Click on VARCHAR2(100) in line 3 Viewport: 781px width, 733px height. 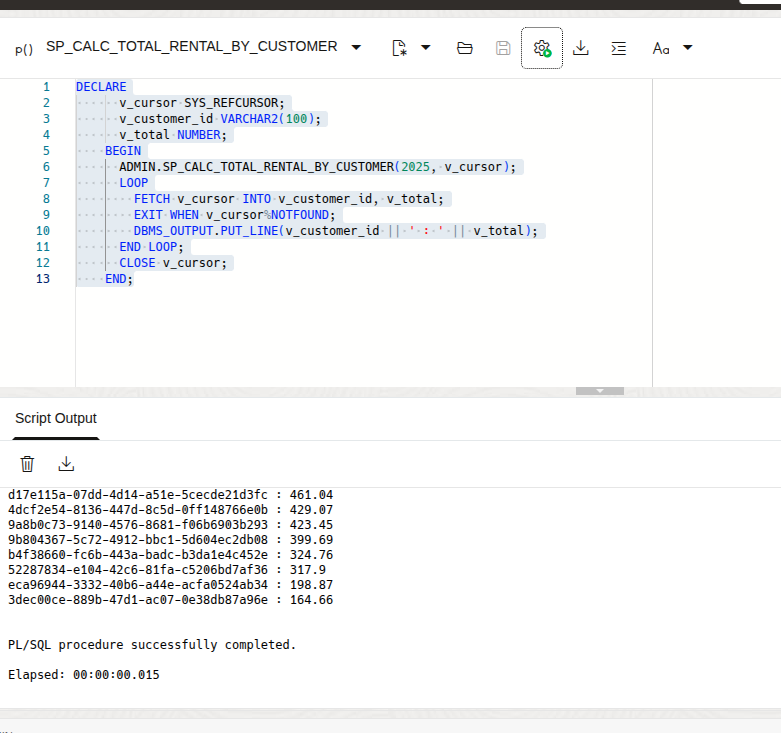point(267,119)
